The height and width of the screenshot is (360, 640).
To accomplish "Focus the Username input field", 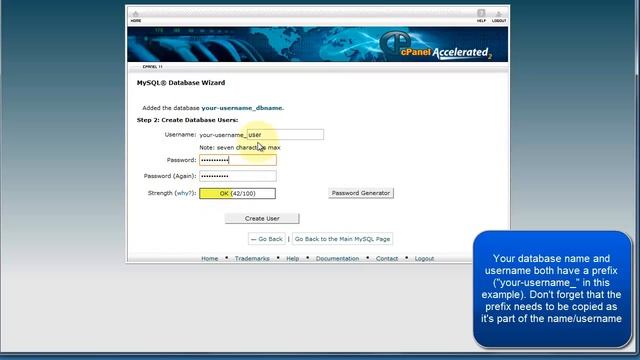I will (x=285, y=134).
